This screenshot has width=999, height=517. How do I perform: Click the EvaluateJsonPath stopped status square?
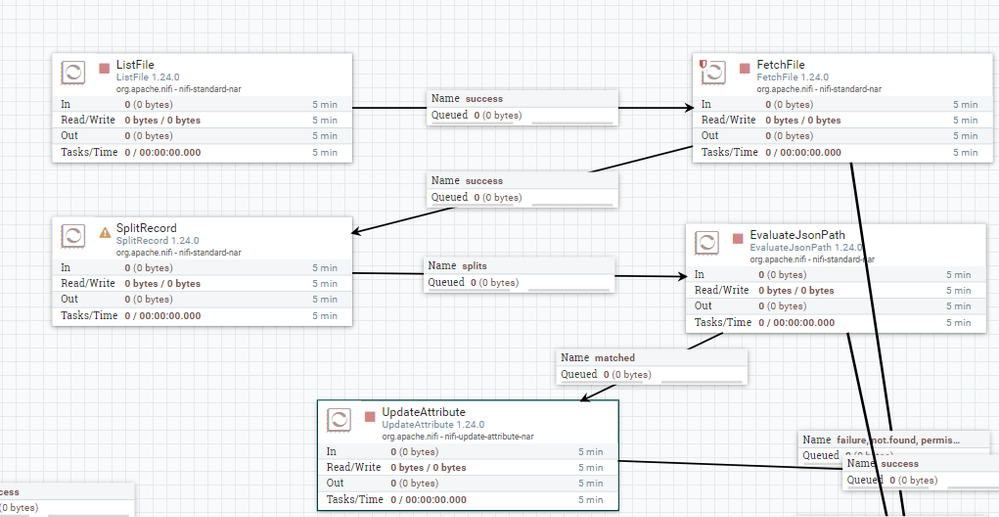[x=738, y=238]
